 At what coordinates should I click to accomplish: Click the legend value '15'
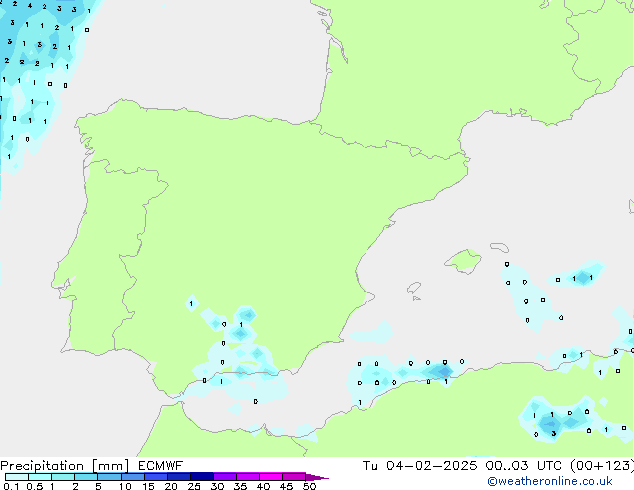point(148,486)
